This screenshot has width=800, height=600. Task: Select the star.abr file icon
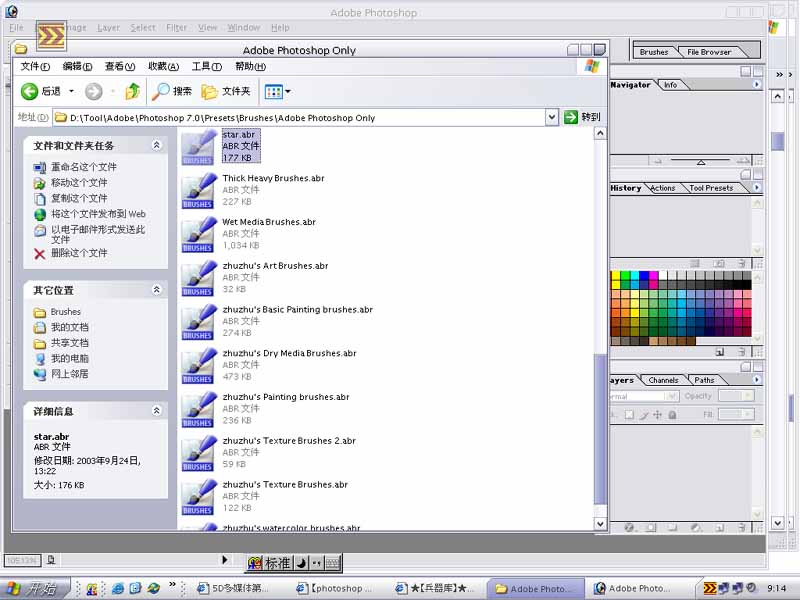pyautogui.click(x=198, y=147)
